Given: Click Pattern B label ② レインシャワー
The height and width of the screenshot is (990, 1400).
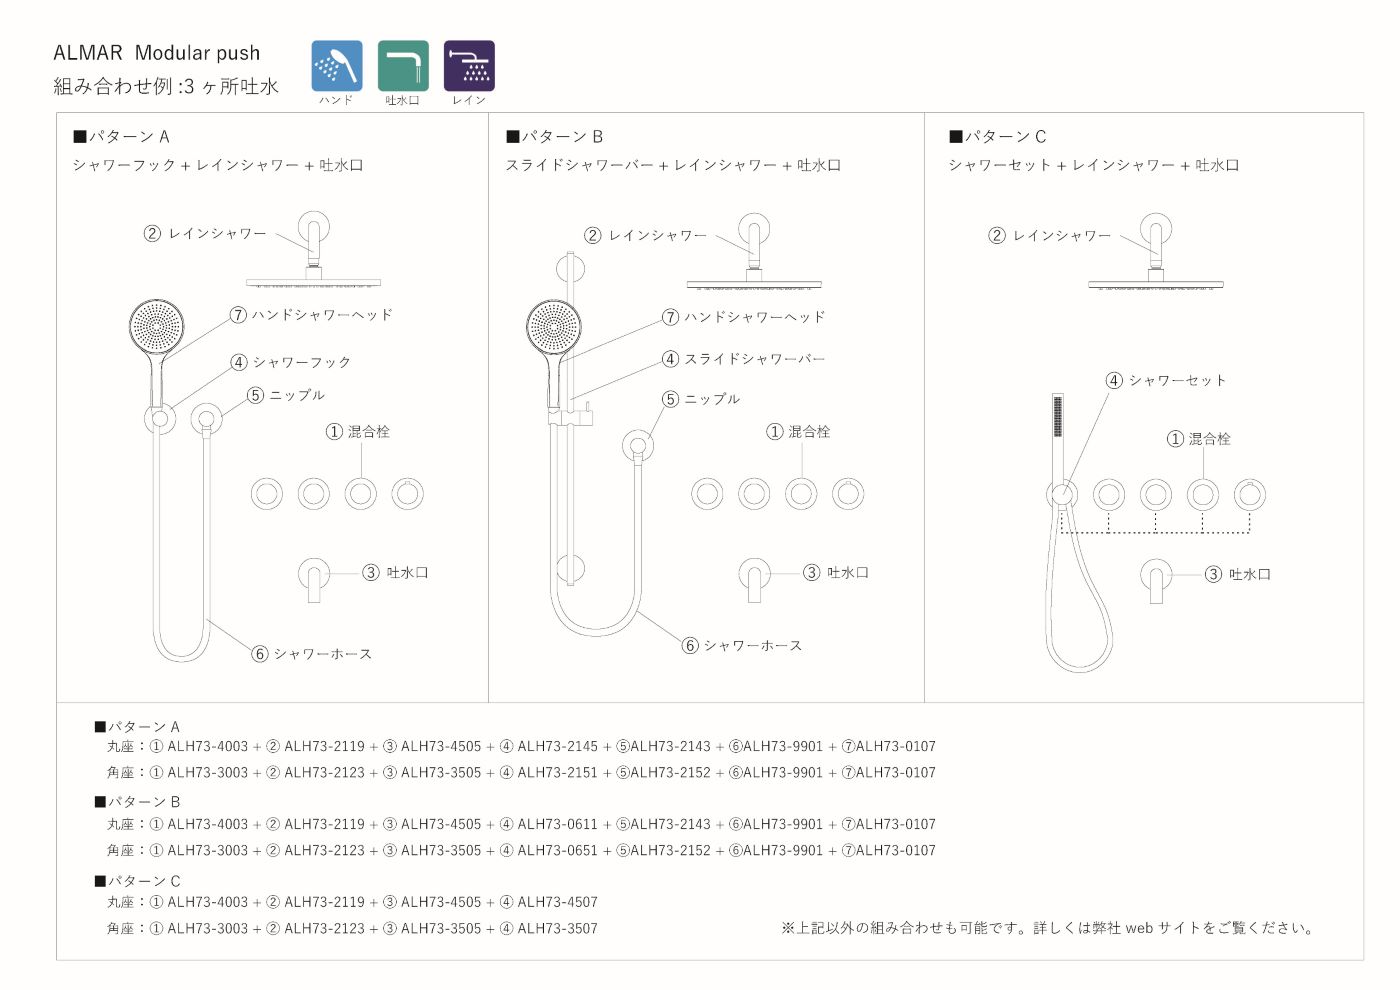Looking at the screenshot, I should 646,235.
